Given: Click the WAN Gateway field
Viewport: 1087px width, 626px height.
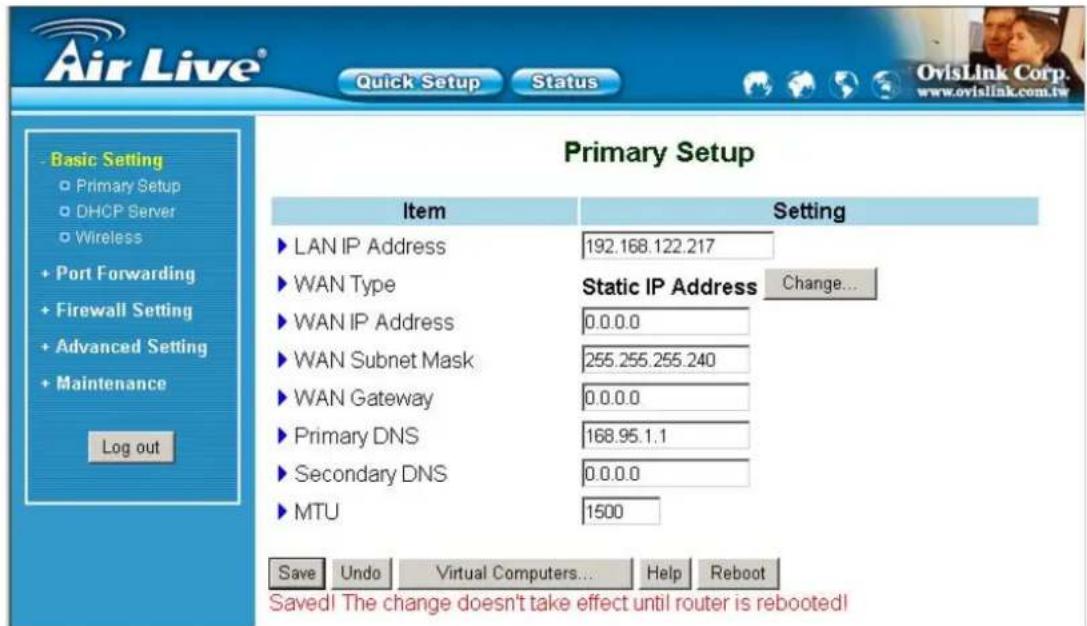Looking at the screenshot, I should [x=666, y=398].
